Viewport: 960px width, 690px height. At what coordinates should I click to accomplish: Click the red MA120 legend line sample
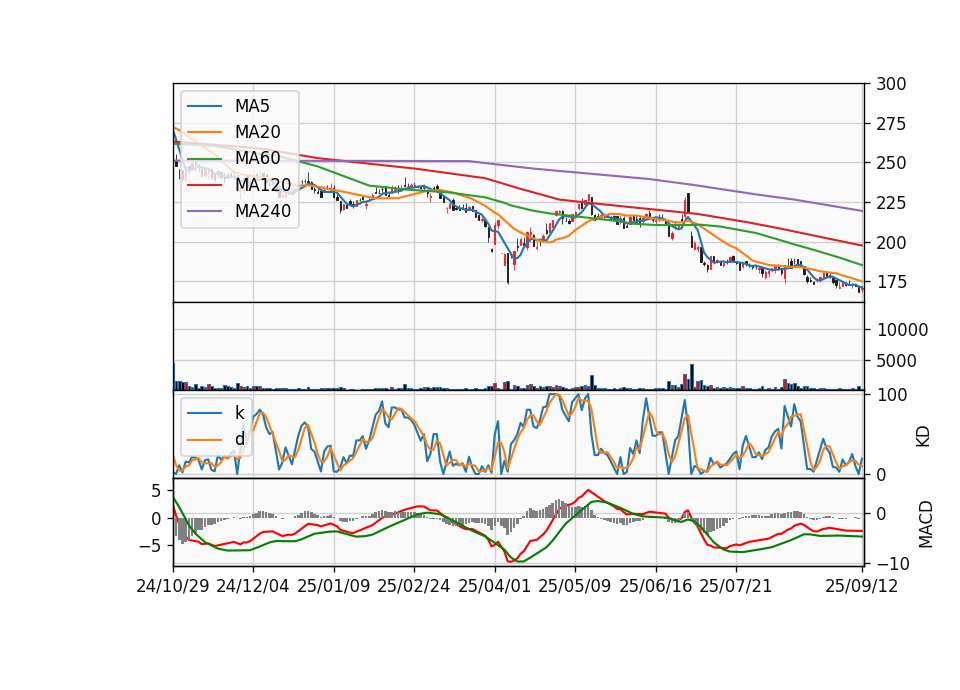click(x=204, y=184)
